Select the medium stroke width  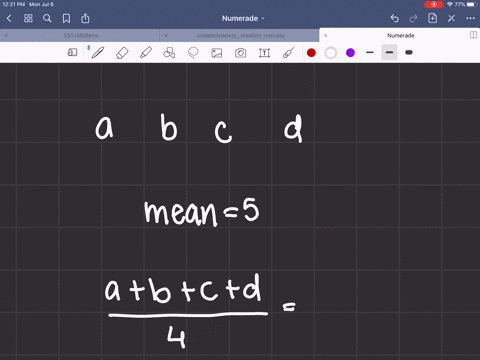(389, 52)
